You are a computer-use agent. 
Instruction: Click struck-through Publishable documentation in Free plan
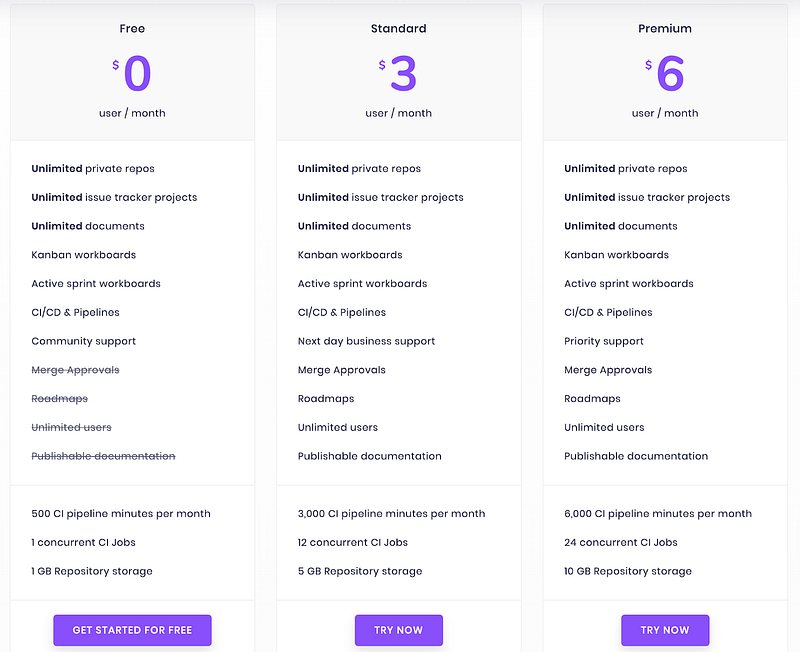click(x=104, y=456)
